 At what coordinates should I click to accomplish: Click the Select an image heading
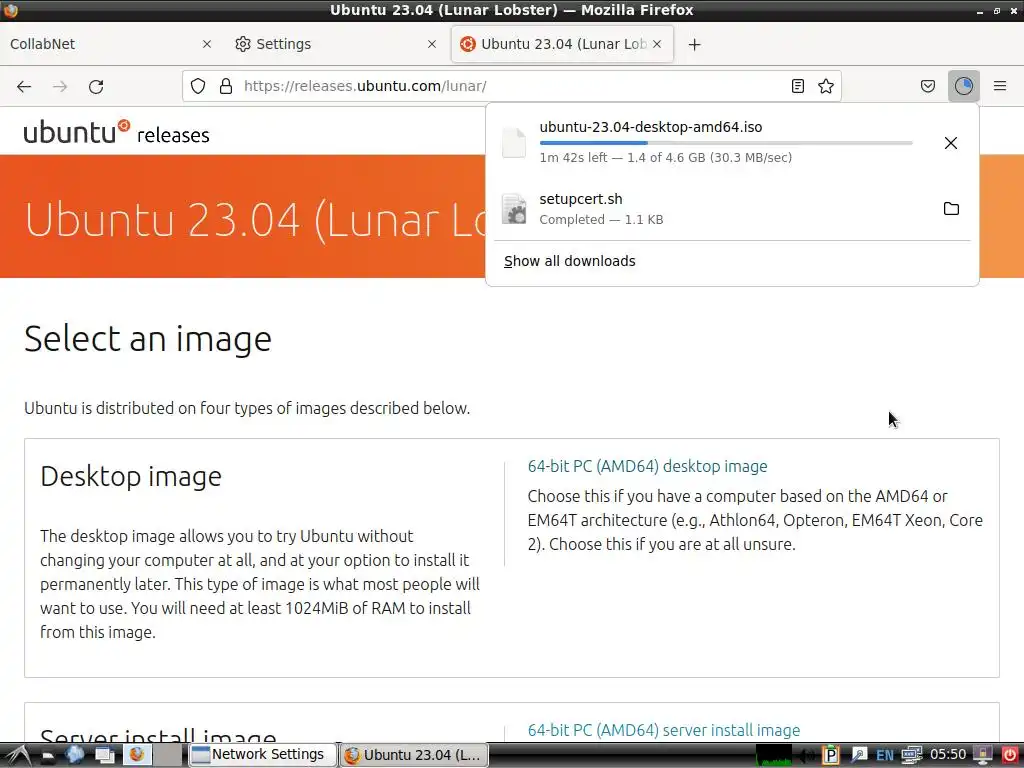tap(148, 339)
